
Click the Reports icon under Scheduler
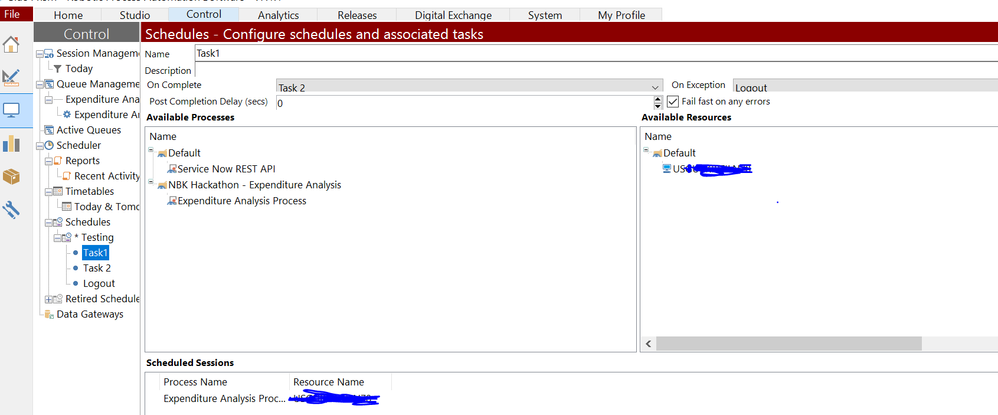[x=58, y=161]
